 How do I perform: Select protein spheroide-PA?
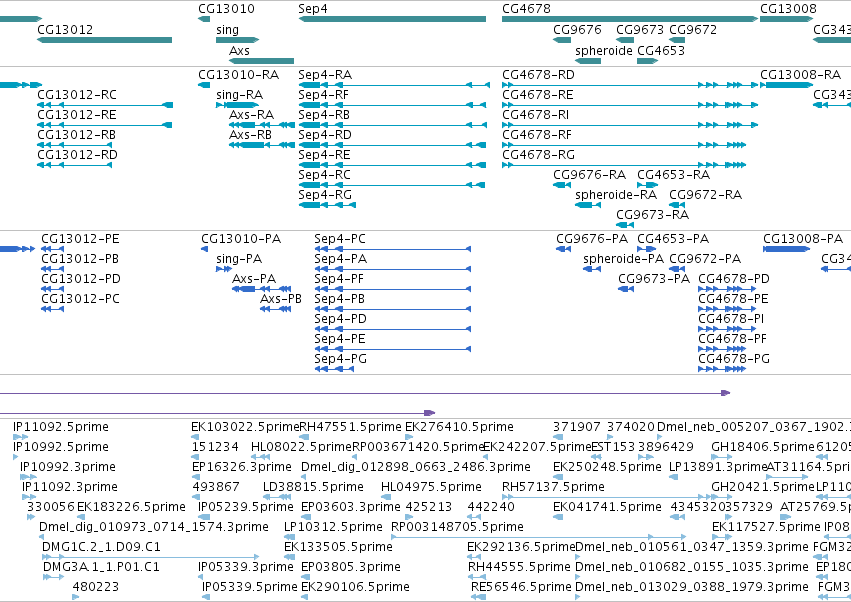(623, 259)
